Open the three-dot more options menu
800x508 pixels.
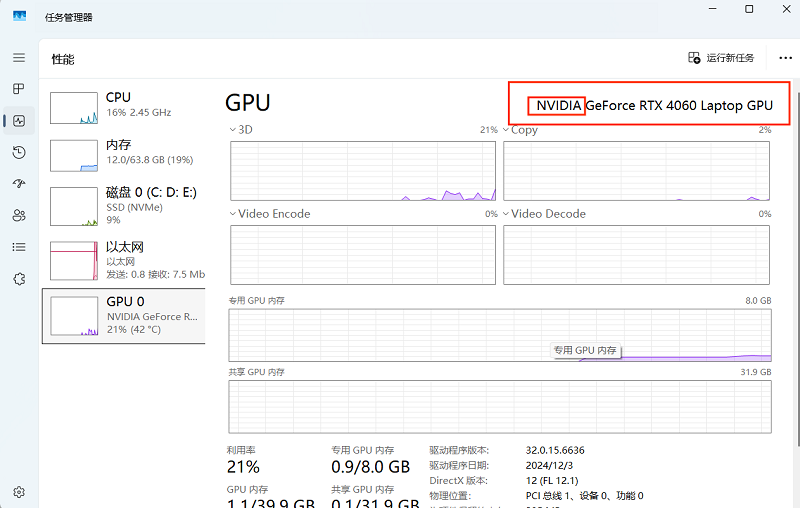pos(786,58)
